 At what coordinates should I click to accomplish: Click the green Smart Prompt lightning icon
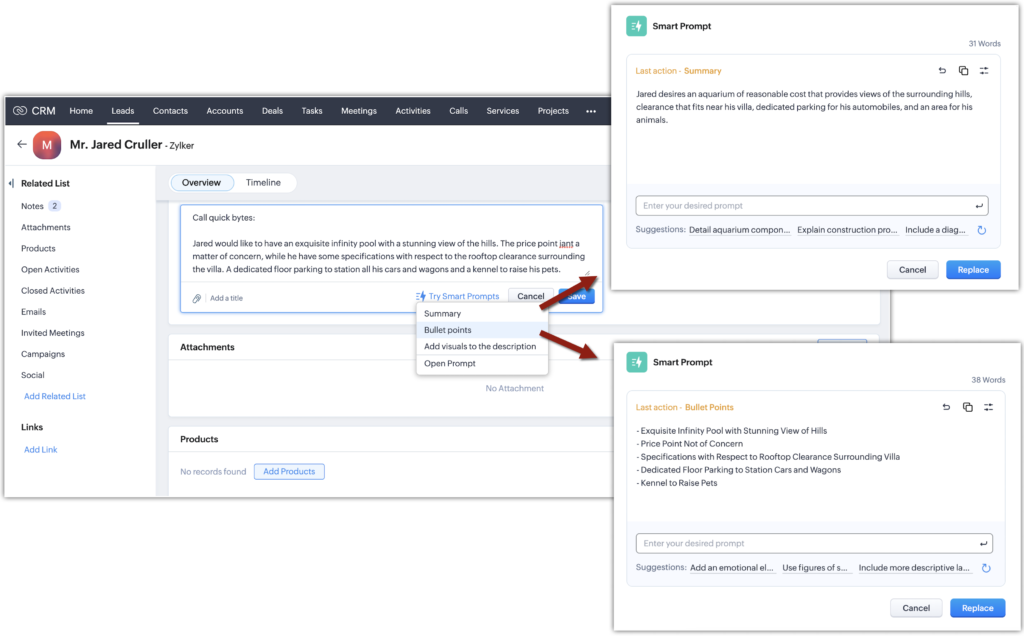point(636,25)
